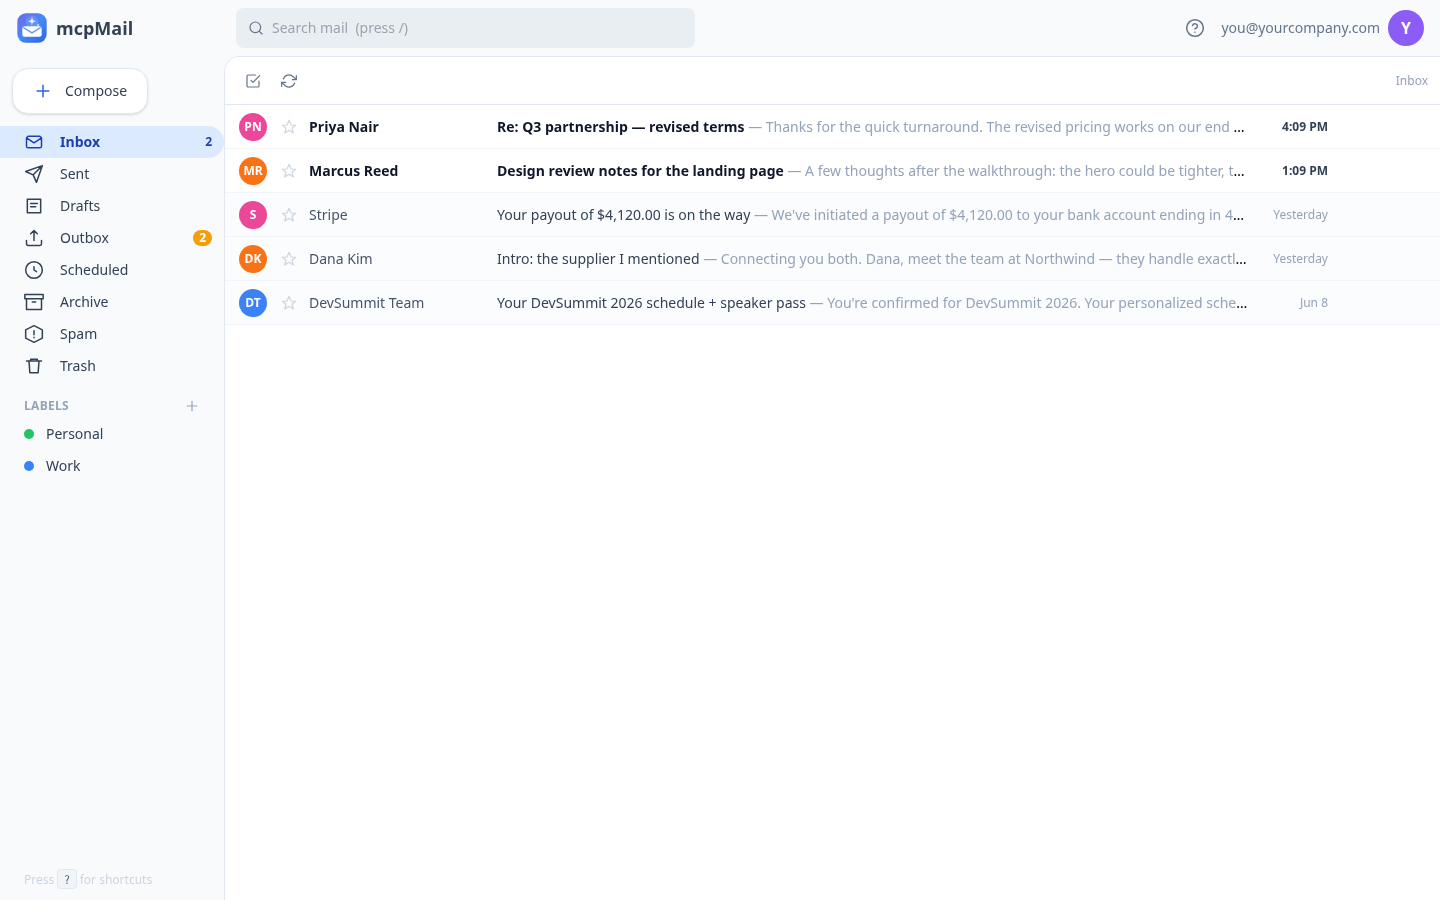1440x900 pixels.
Task: Click the Drafts document icon
Action: pyautogui.click(x=34, y=206)
